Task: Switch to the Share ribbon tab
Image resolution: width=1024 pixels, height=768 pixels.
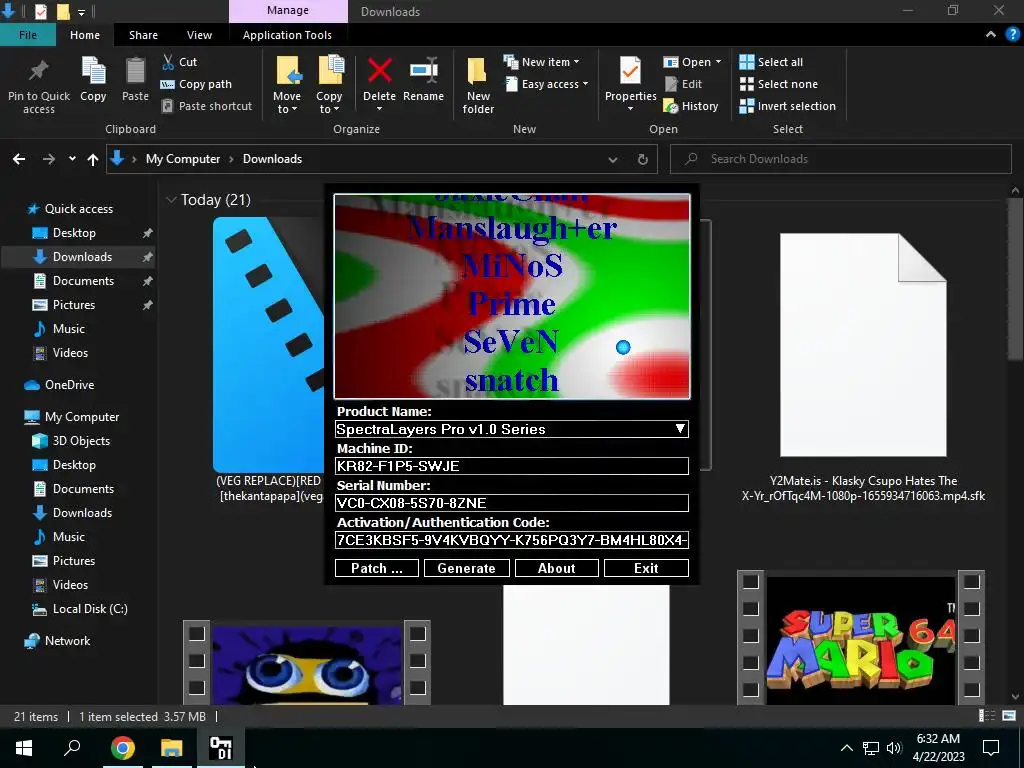Action: (143, 35)
